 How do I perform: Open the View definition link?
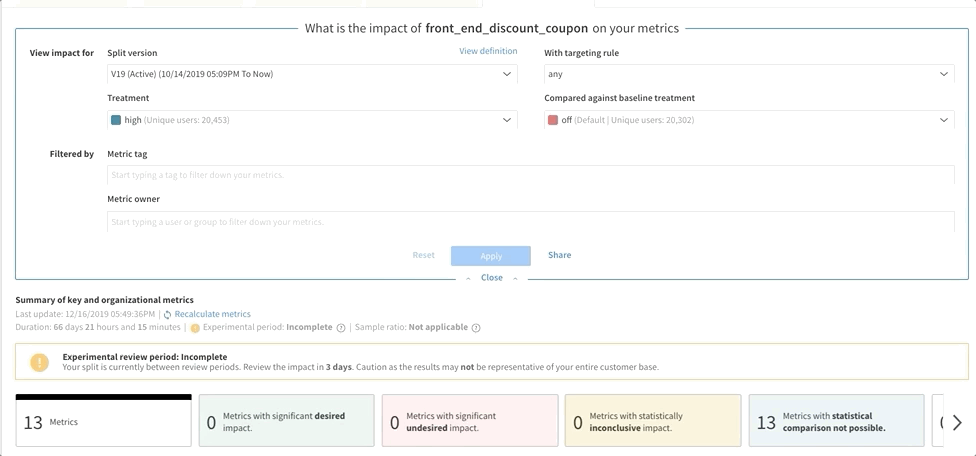pyautogui.click(x=488, y=51)
